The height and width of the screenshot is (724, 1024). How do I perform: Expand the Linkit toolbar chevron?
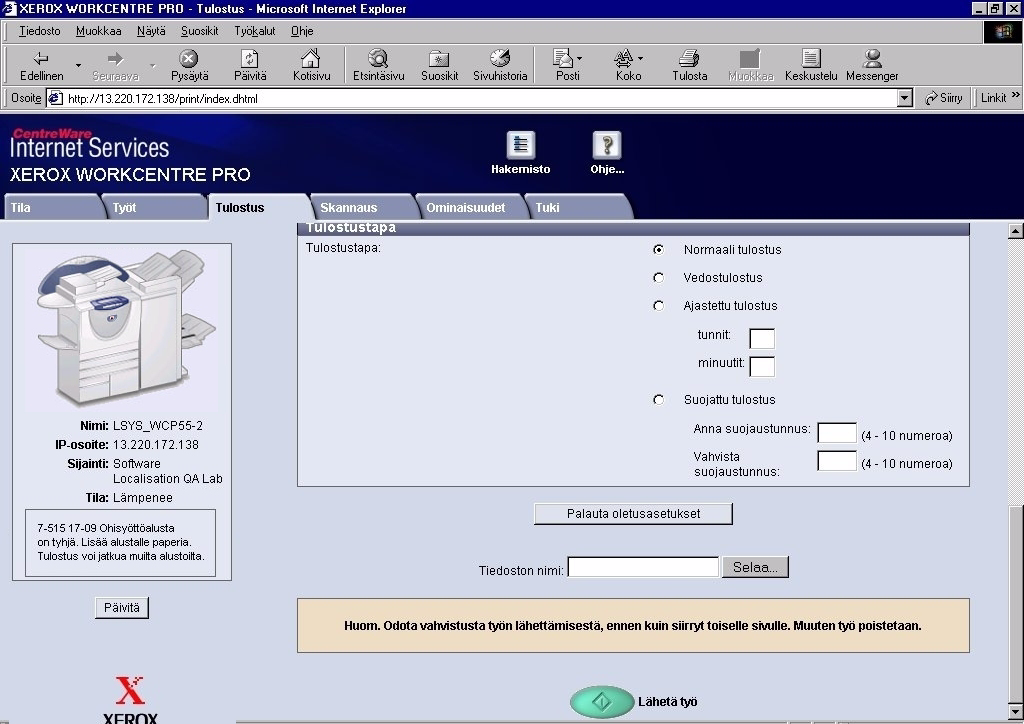pyautogui.click(x=1016, y=95)
